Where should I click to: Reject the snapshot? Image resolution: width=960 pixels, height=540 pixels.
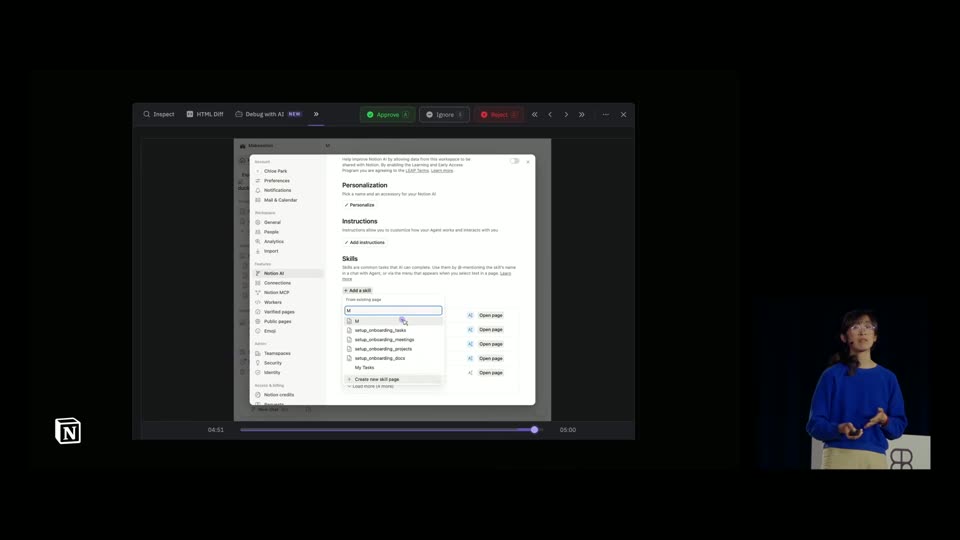(499, 114)
